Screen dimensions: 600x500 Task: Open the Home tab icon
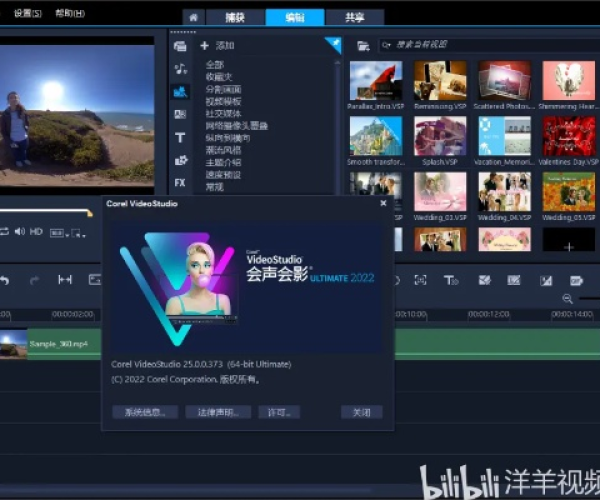tap(194, 17)
